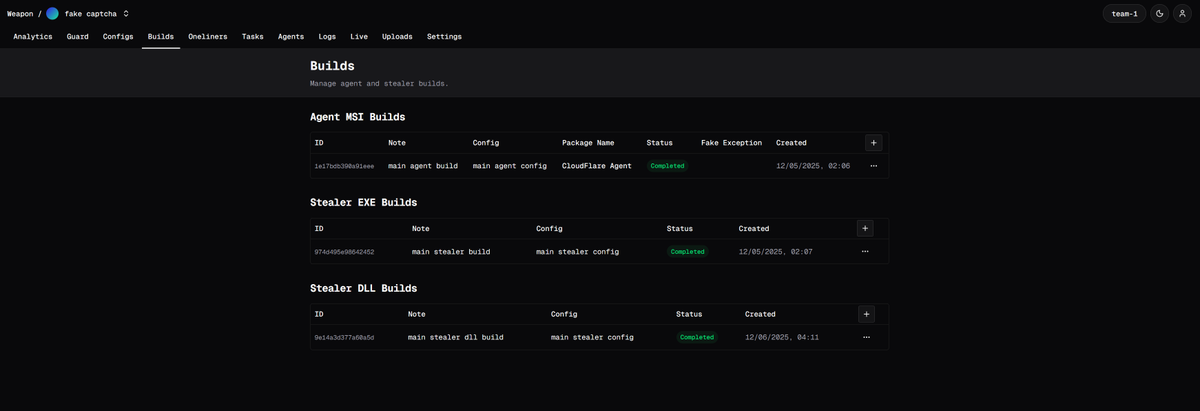Screen dimensions: 1200x411
Task: Click the Stealer DLL Builds heading
Action: 364,288
